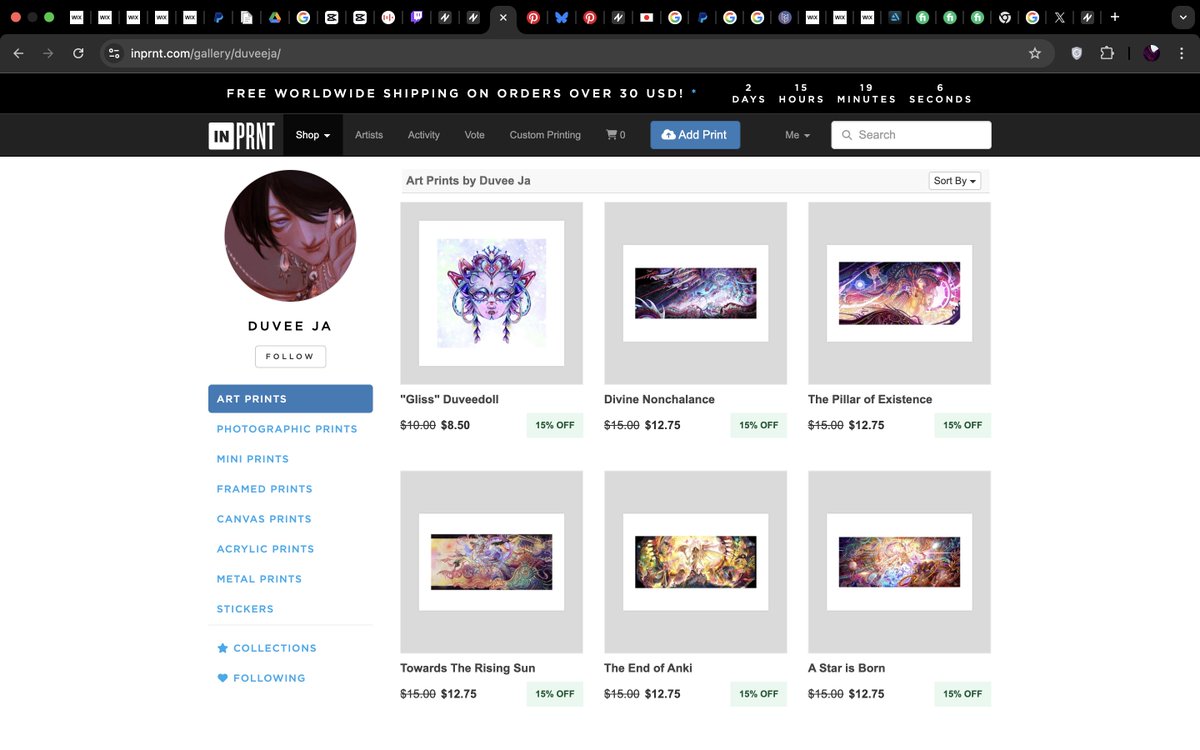Select Mini Prints category
This screenshot has height=750, width=1200.
pyautogui.click(x=253, y=459)
